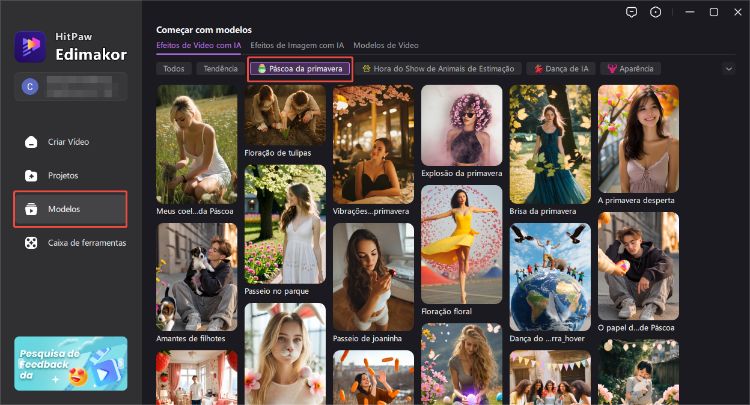The image size is (750, 405).
Task: Click the circular settings icon in the title bar
Action: coord(655,12)
